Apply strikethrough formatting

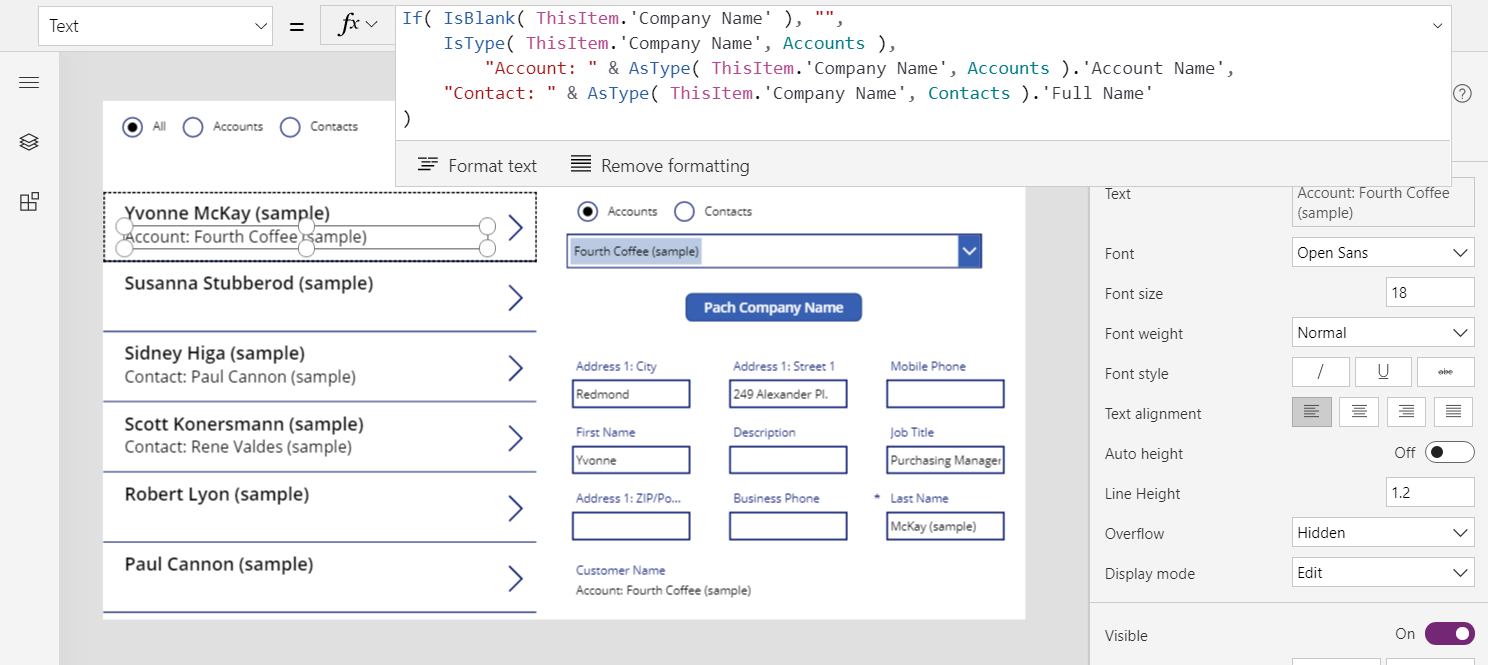[1445, 371]
